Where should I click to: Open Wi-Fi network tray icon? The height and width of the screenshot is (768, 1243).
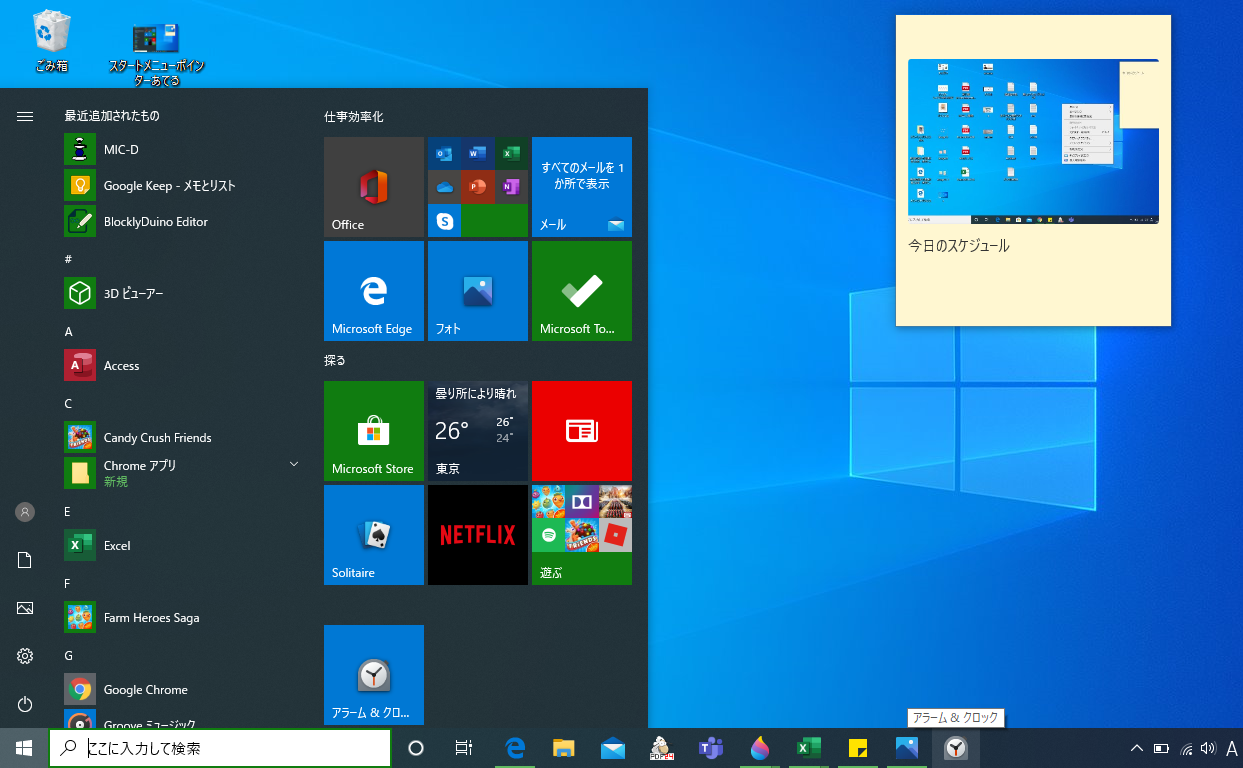(x=1186, y=748)
